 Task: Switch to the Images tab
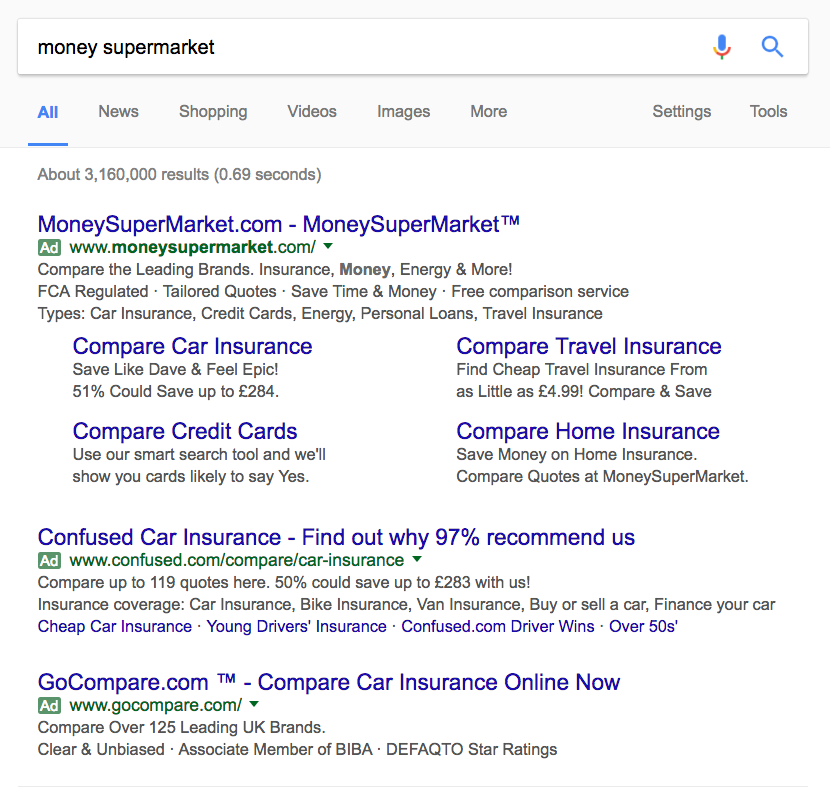pyautogui.click(x=403, y=112)
